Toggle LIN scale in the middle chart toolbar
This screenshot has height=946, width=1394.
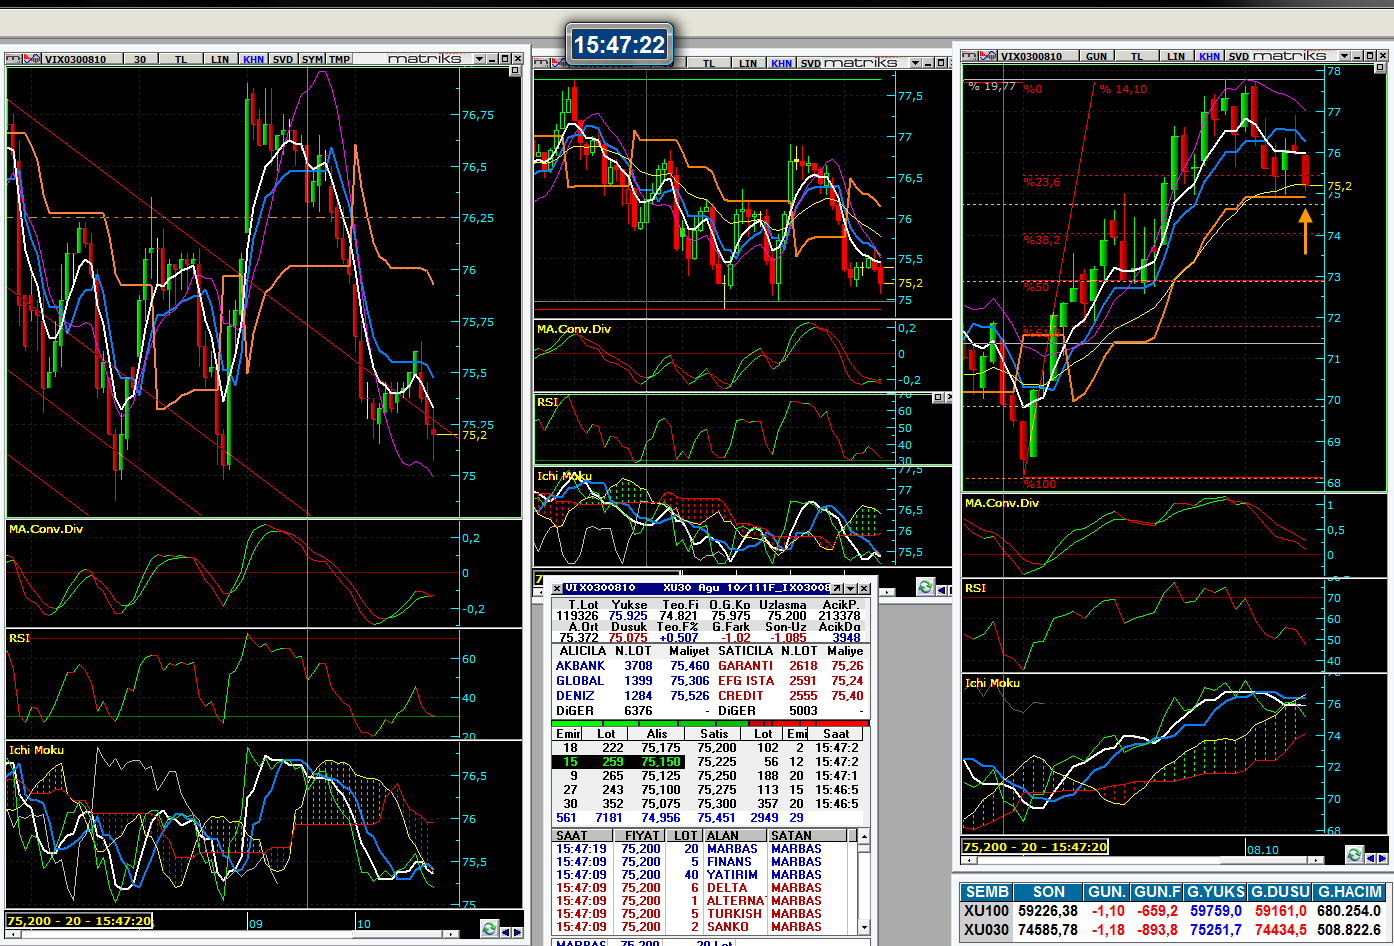748,63
